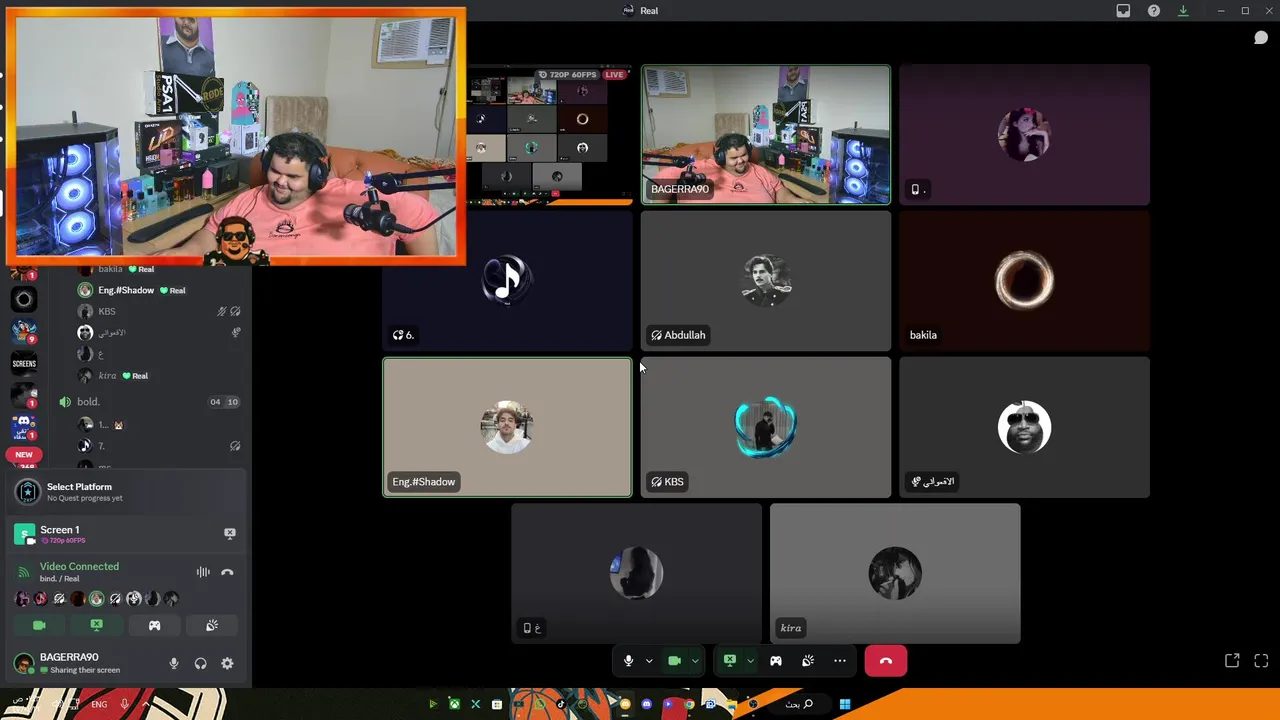Start an activity from call control bar
This screenshot has height=720, width=1280.
[776, 661]
